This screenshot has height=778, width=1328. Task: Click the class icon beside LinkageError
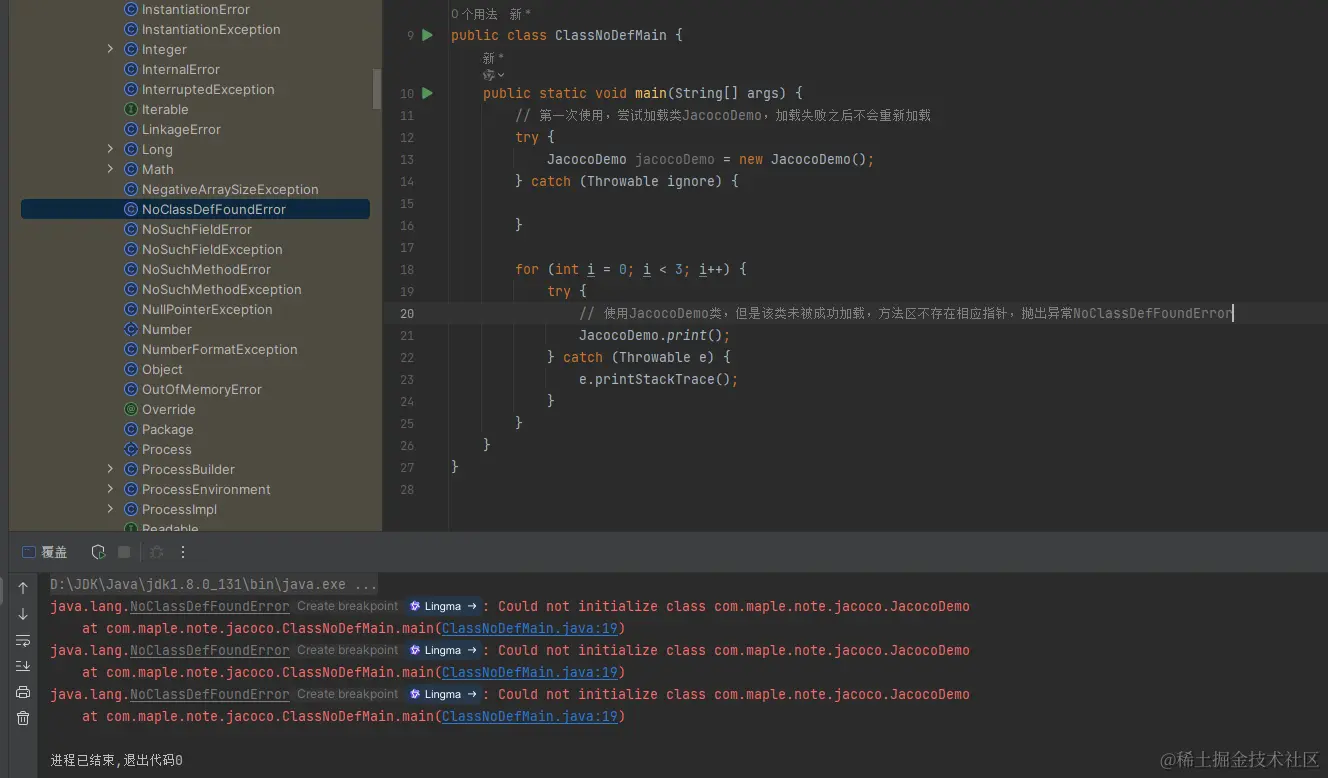pyautogui.click(x=131, y=129)
